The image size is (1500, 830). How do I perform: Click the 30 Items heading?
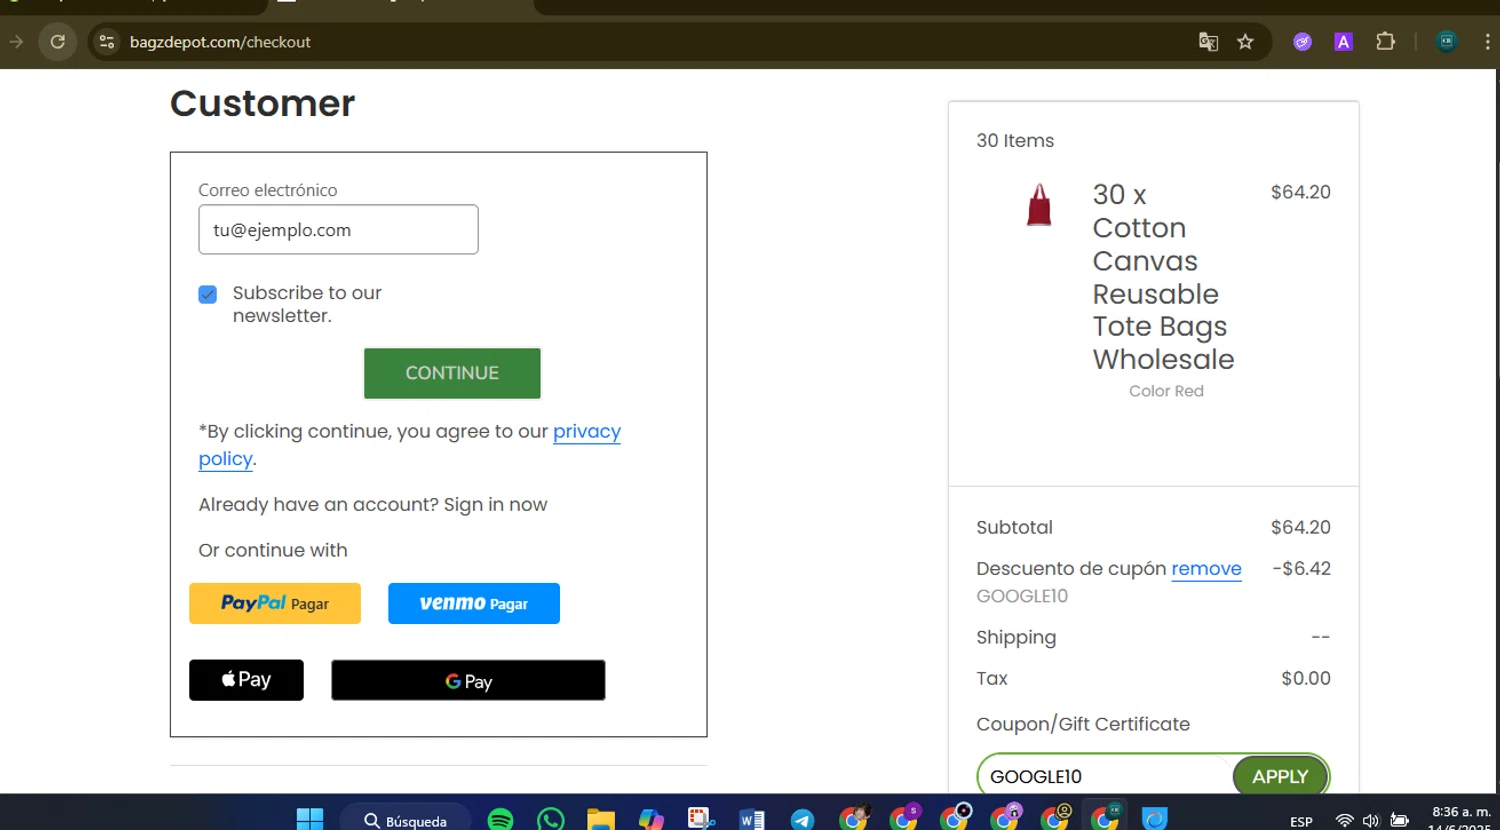click(x=1015, y=141)
